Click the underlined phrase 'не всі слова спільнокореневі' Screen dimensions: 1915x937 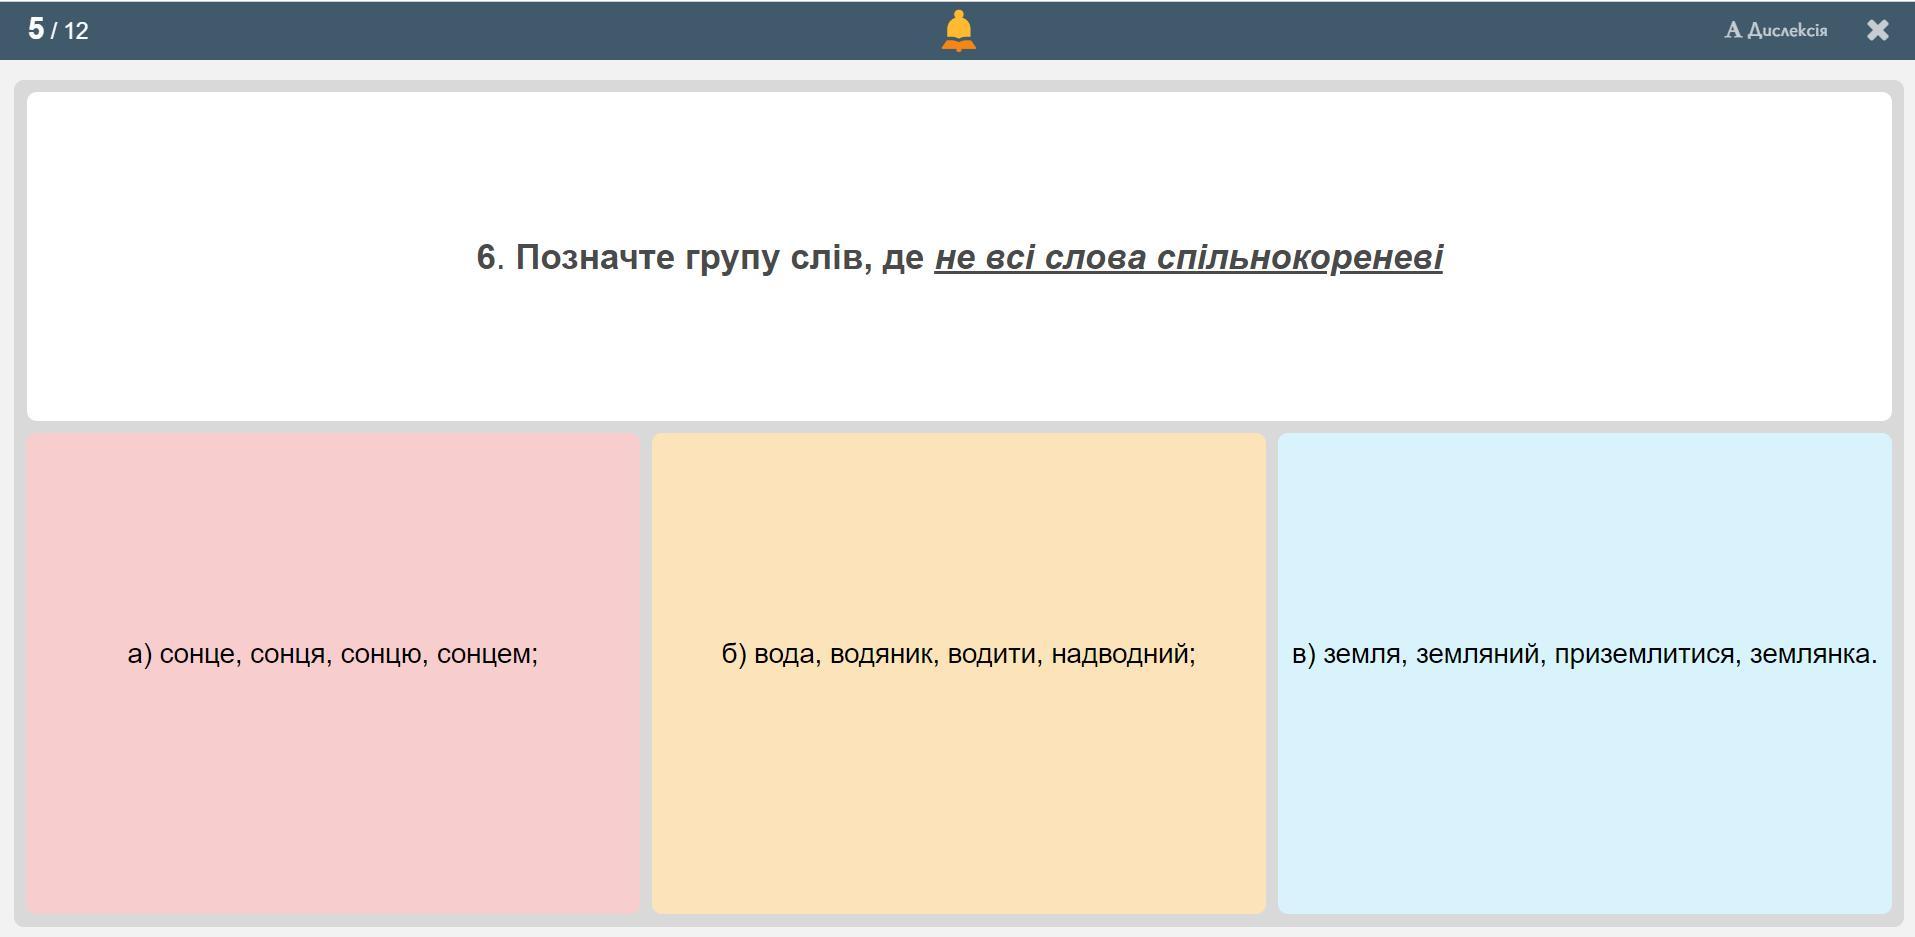coord(1188,258)
